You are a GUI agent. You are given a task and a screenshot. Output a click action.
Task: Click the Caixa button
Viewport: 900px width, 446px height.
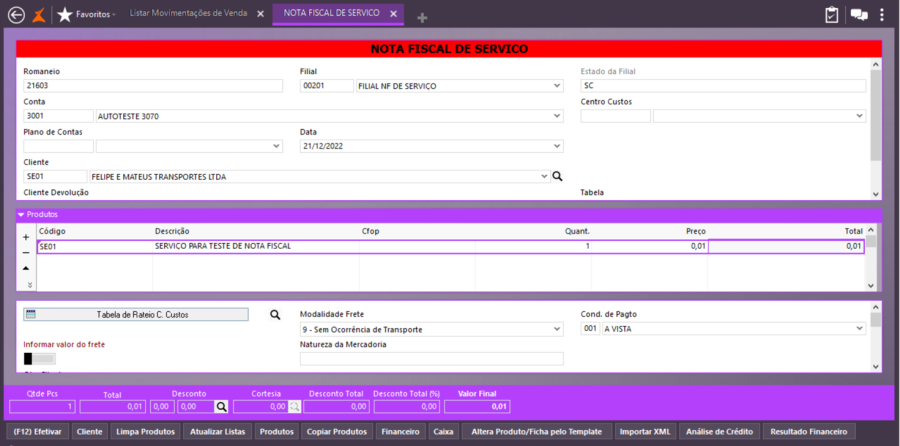click(x=443, y=431)
